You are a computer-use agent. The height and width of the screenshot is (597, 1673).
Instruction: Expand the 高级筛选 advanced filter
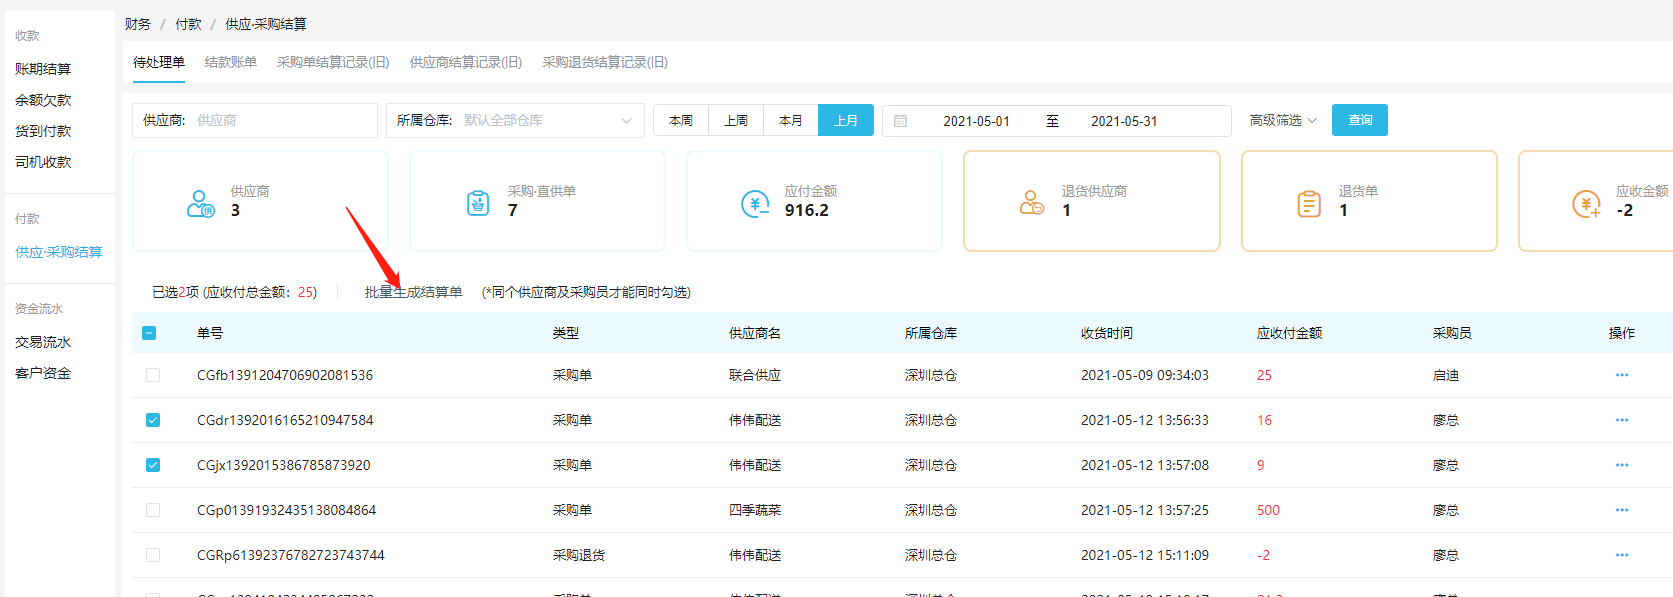pos(1283,120)
